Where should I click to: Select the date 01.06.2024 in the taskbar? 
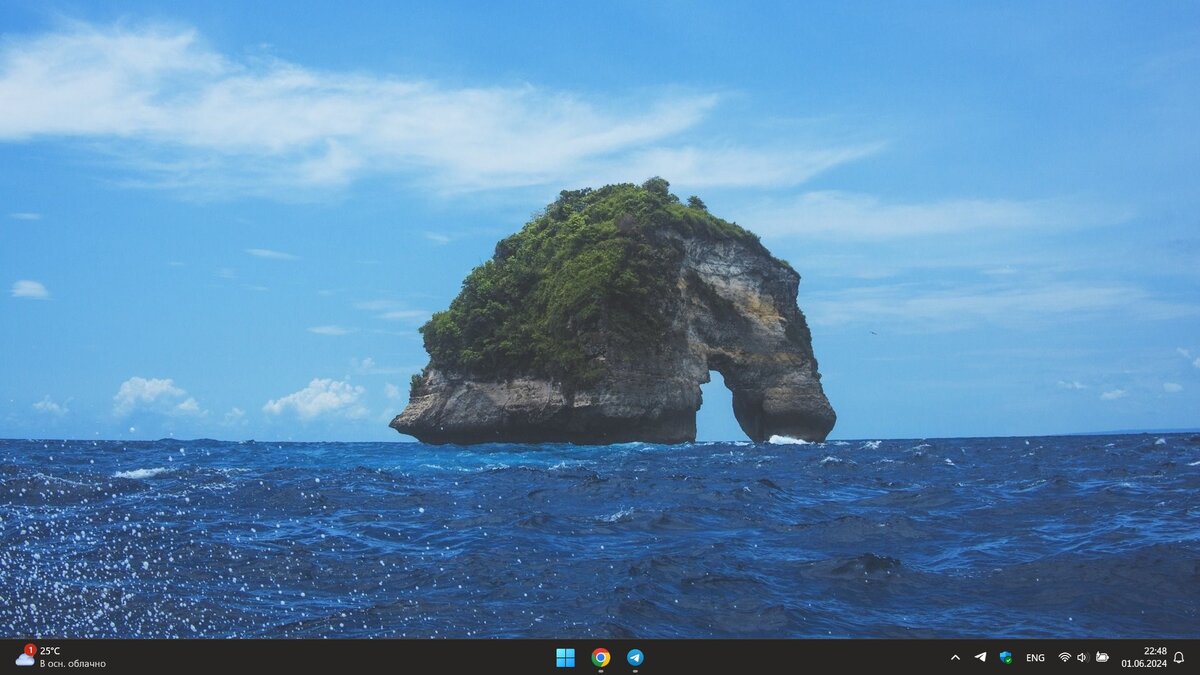(x=1143, y=664)
